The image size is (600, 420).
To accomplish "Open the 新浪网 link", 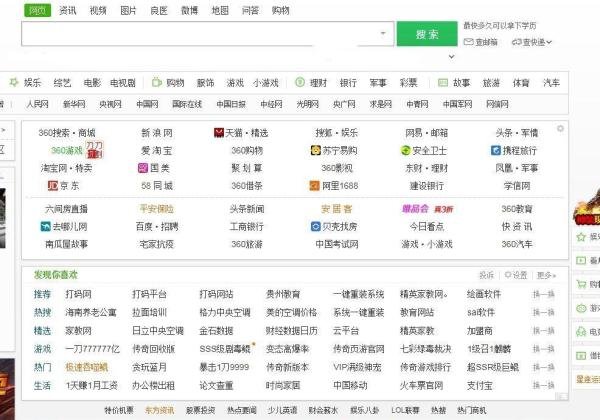I will pyautogui.click(x=157, y=133).
